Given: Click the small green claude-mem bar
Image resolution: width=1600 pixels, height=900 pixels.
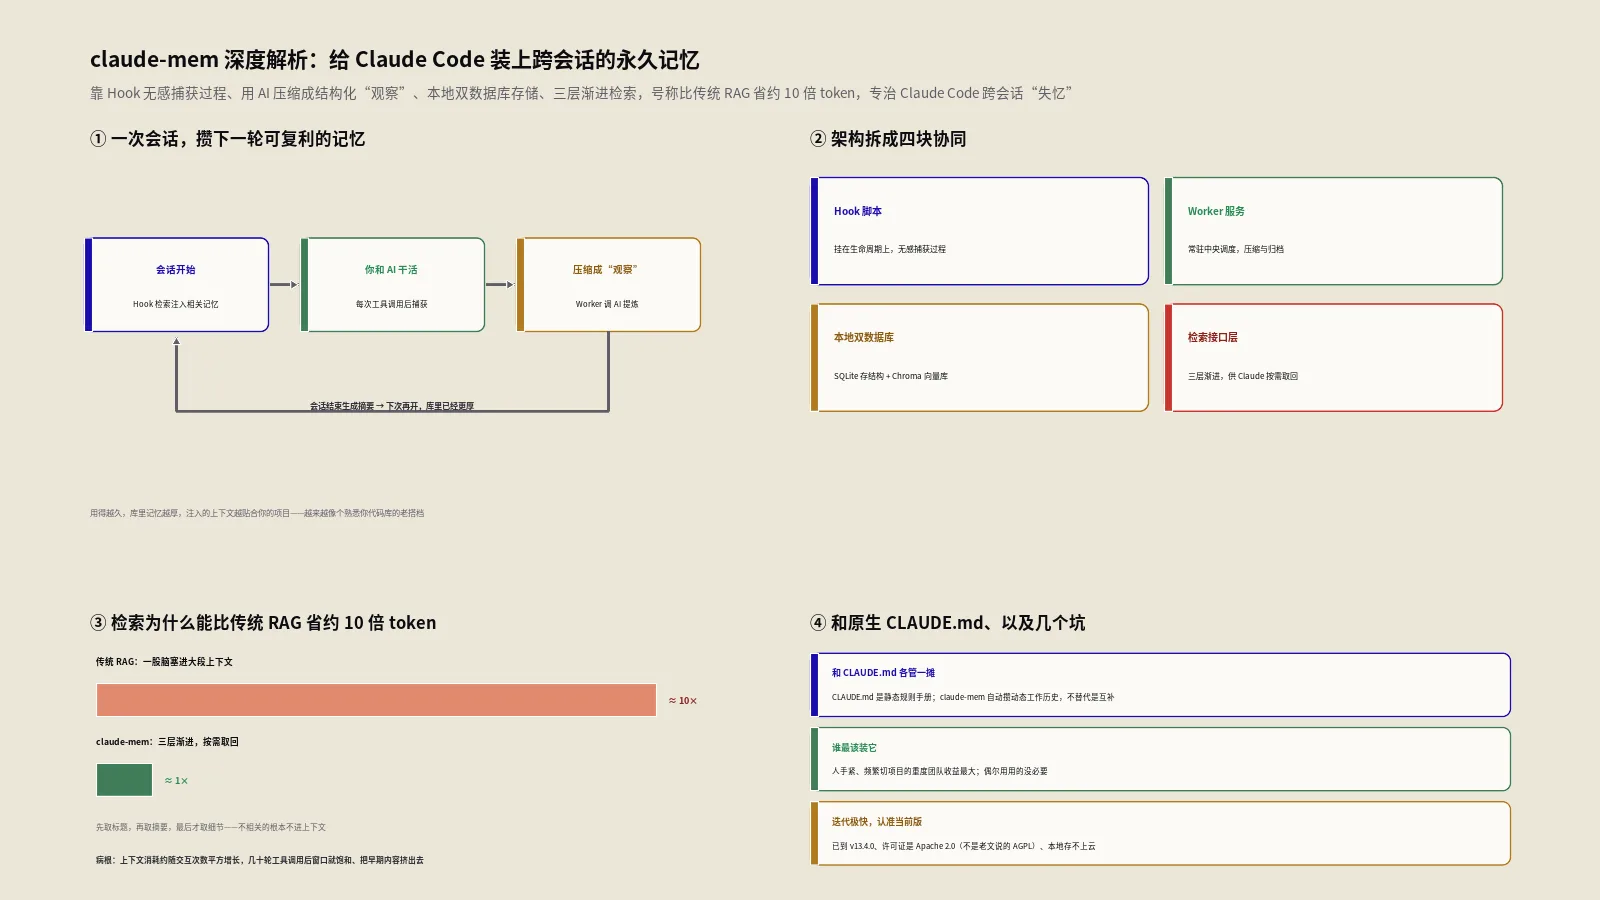Looking at the screenshot, I should (124, 780).
